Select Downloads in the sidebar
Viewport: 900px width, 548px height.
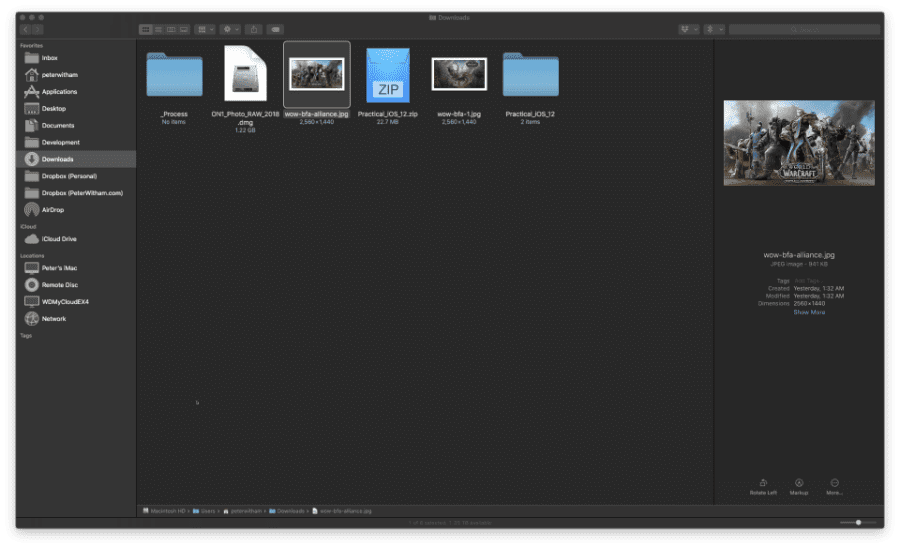click(76, 159)
